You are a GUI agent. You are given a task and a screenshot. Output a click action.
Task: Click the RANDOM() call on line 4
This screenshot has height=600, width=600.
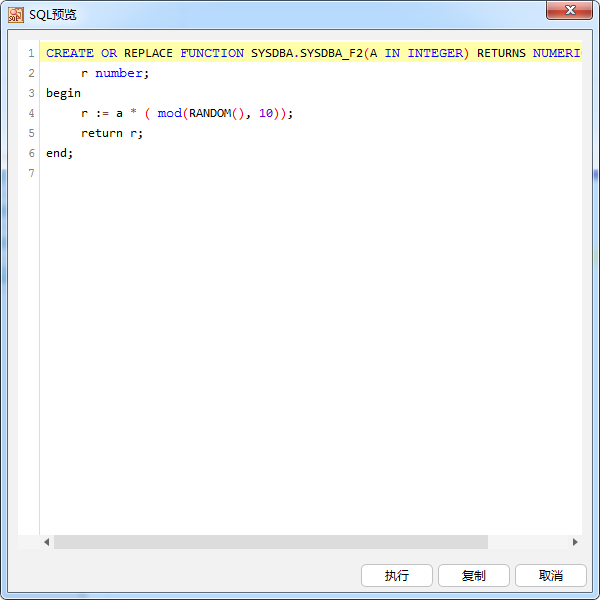click(x=216, y=113)
